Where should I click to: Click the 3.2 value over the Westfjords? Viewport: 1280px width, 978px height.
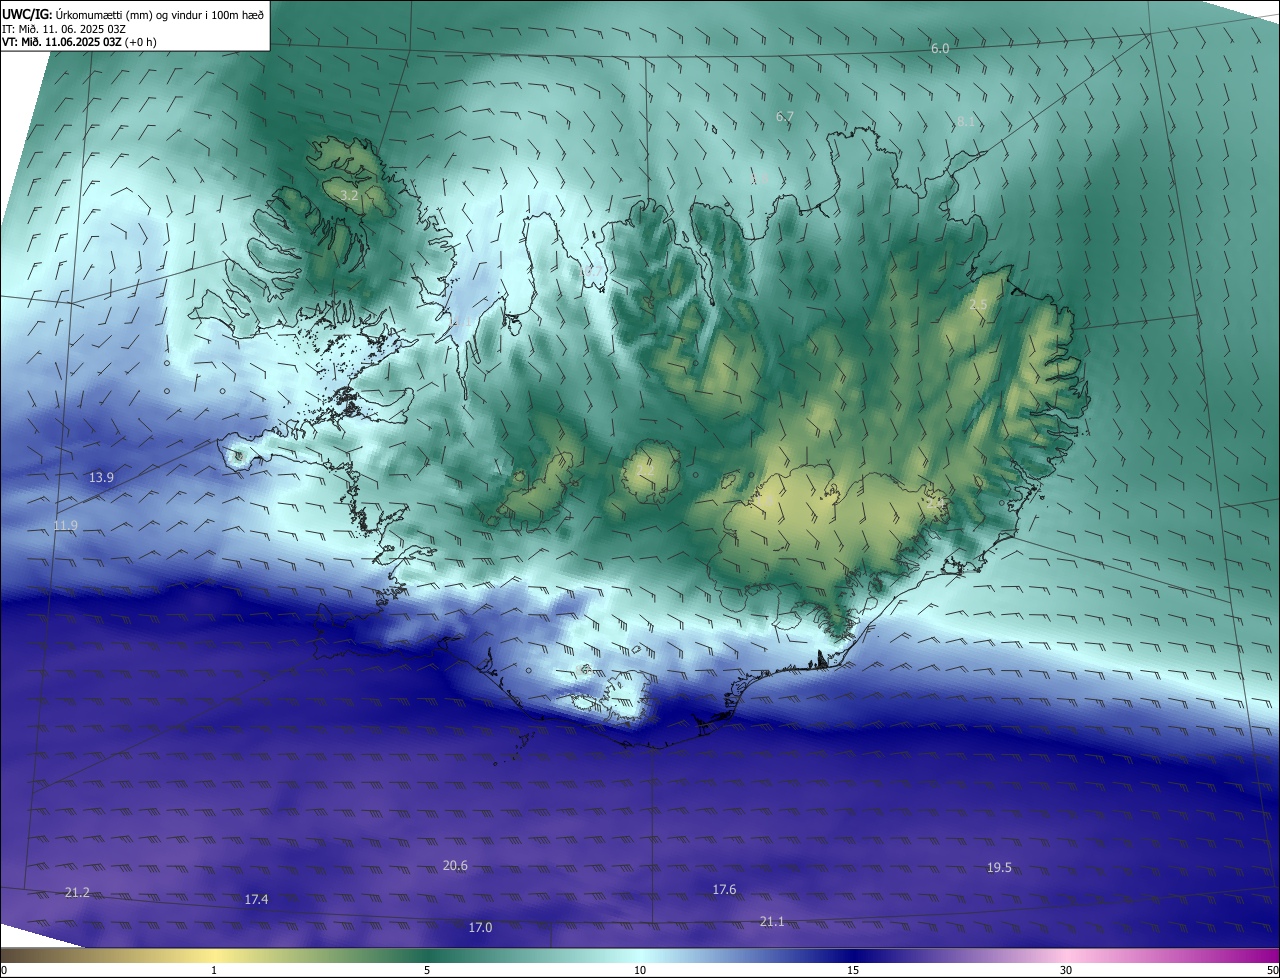coord(349,195)
